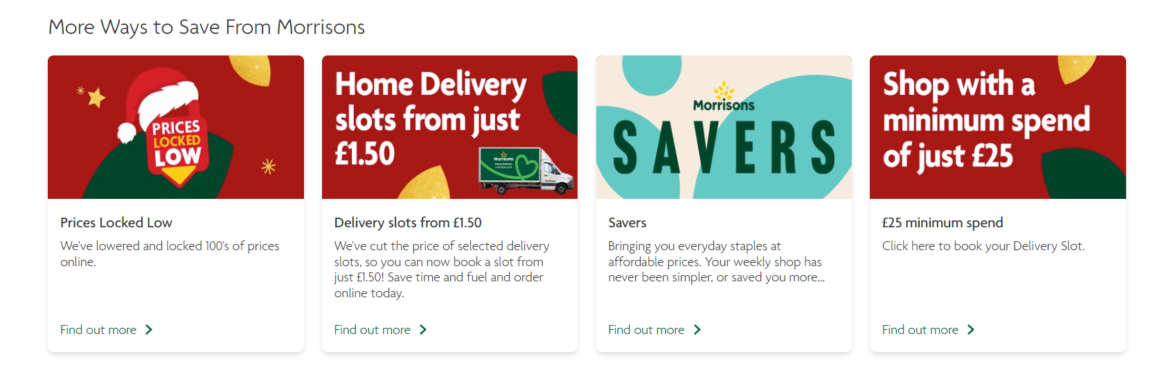This screenshot has height=368, width=1160.
Task: Click the Home Delivery slots from just £1.50 banner
Action: (x=450, y=127)
